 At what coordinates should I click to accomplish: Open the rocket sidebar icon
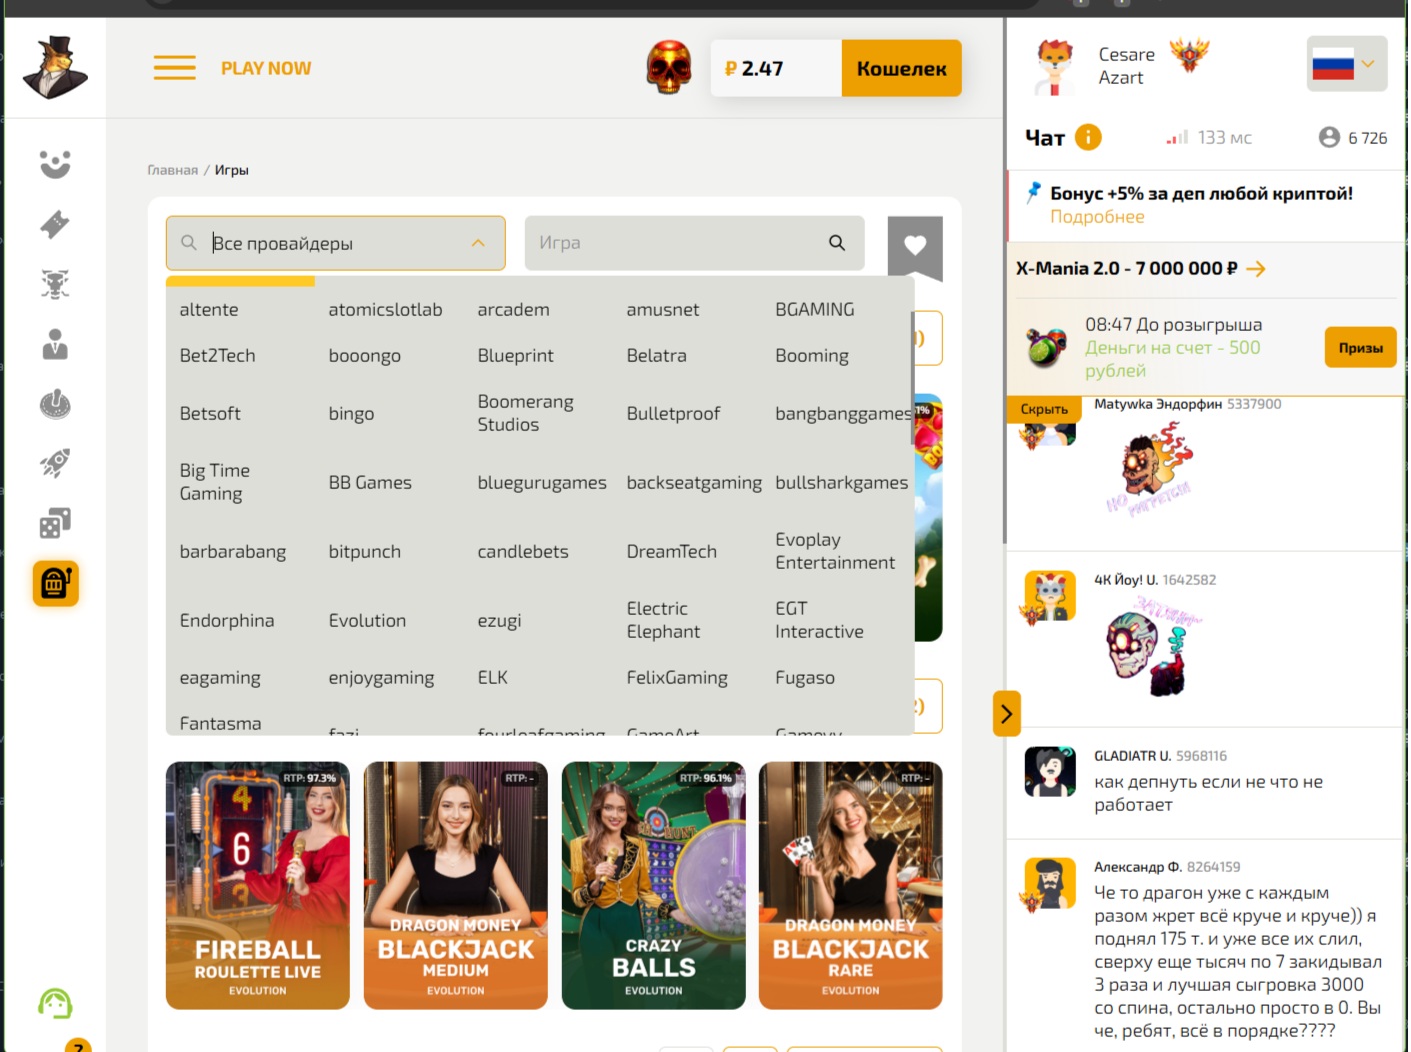pyautogui.click(x=55, y=463)
